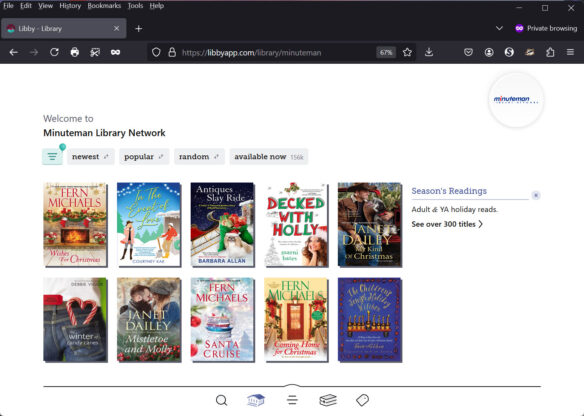
Task: Open the View menu
Action: click(45, 6)
